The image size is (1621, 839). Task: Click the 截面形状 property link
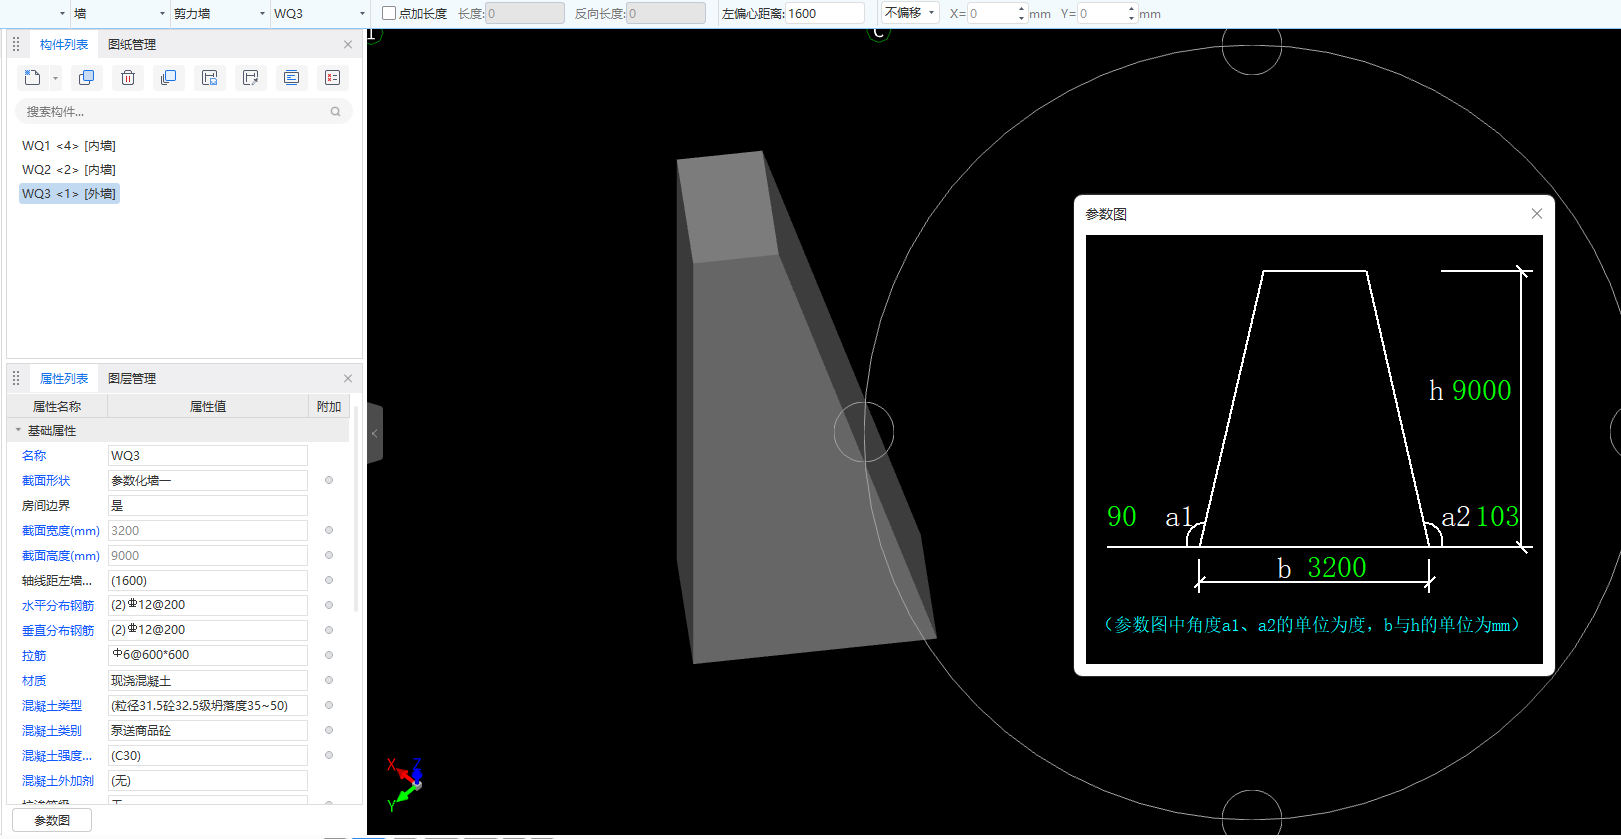(46, 481)
